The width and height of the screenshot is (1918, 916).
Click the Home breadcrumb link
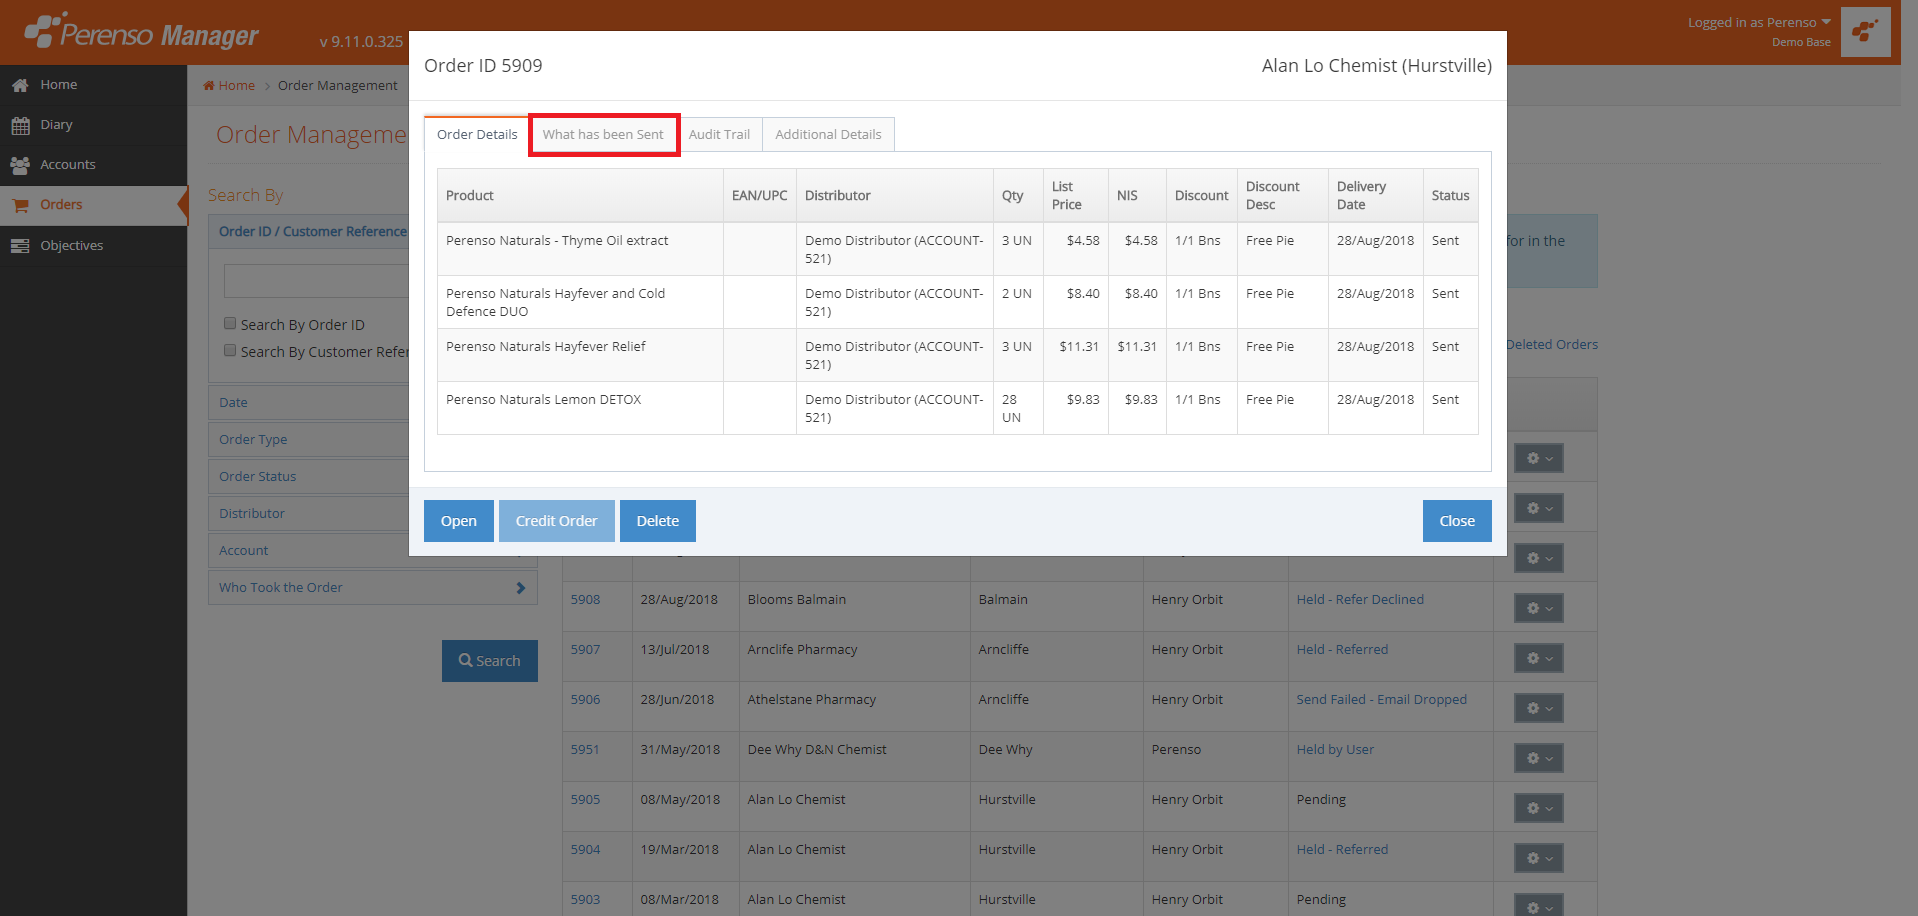tap(237, 86)
